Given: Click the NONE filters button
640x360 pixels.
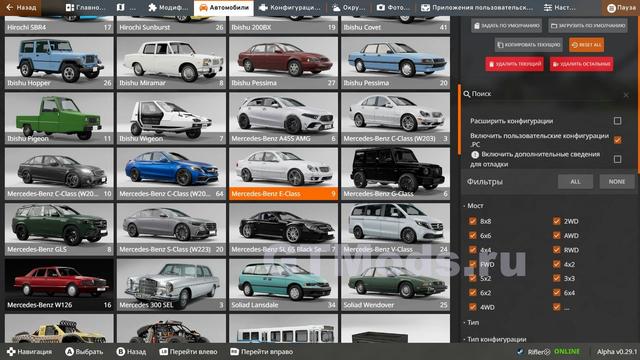Looking at the screenshot, I should (x=617, y=182).
